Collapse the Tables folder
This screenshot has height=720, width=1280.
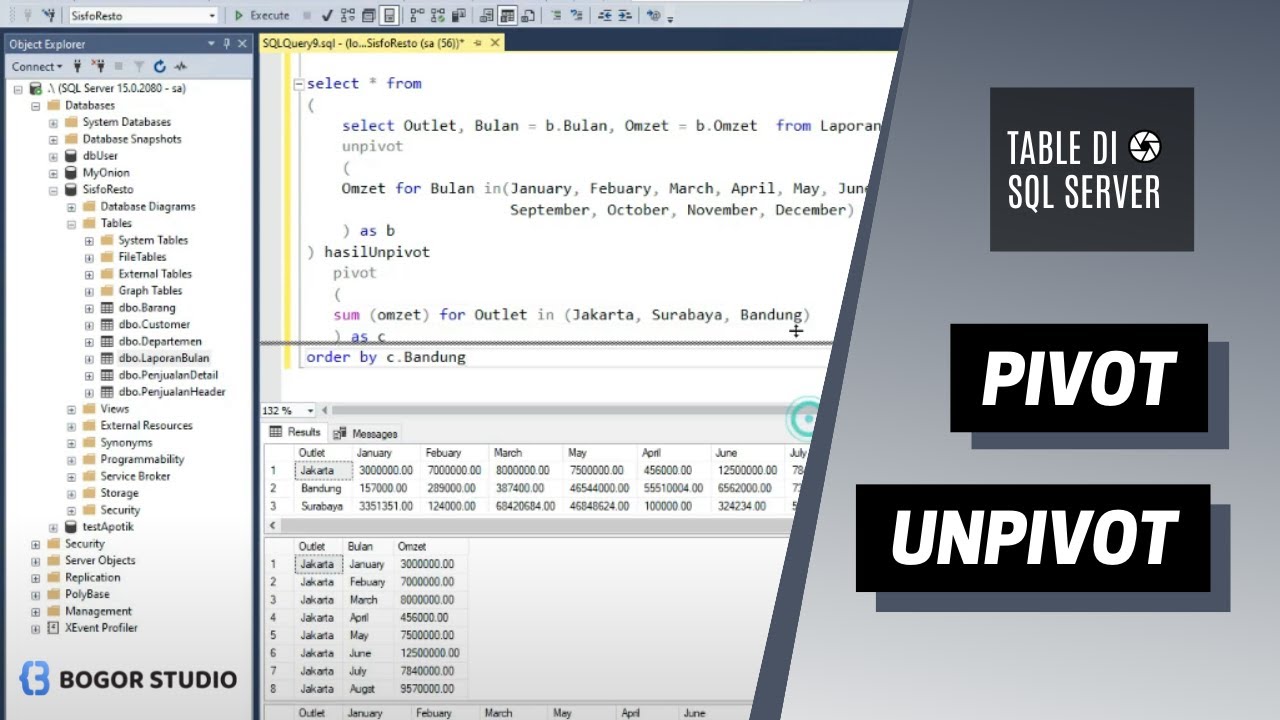click(x=71, y=223)
